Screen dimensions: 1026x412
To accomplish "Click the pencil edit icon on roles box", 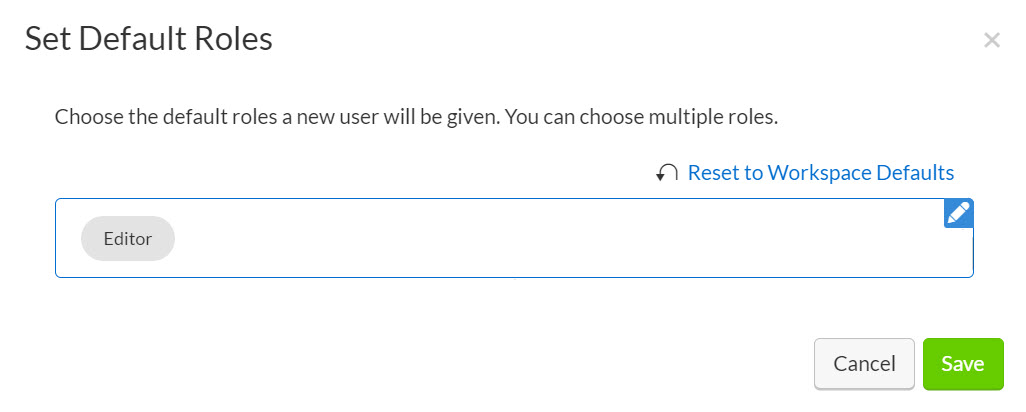I will (958, 213).
